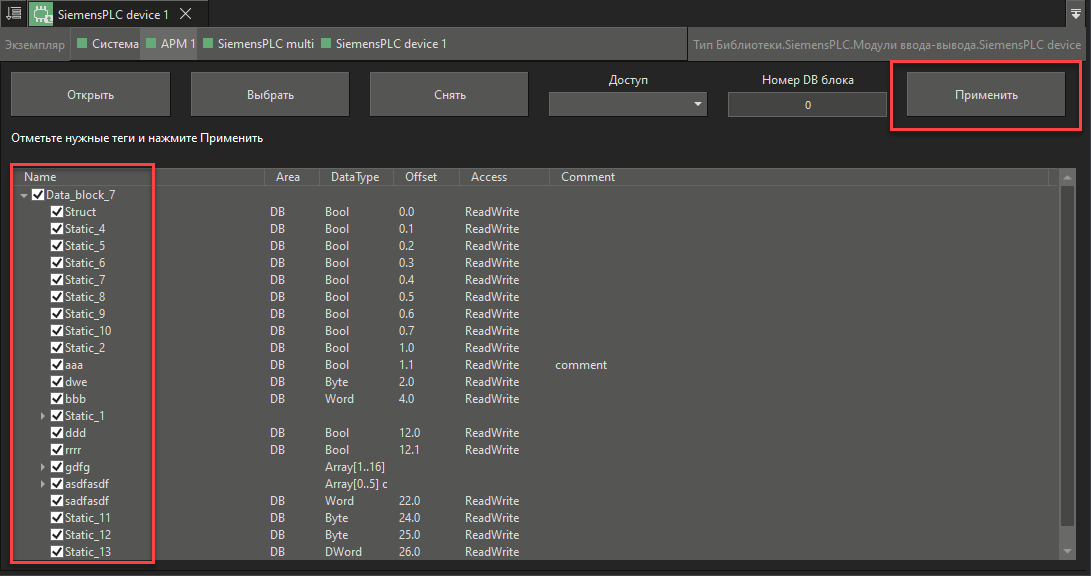The height and width of the screenshot is (576, 1091).
Task: Uncheck the aaa checkbox
Action: (57, 365)
